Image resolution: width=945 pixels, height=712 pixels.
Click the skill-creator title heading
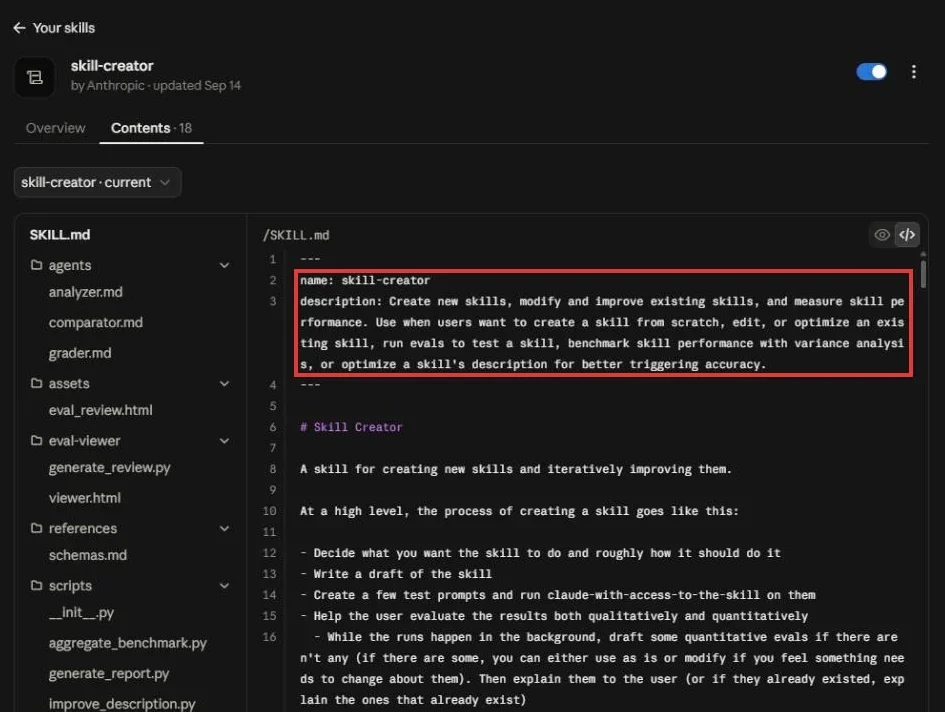pyautogui.click(x=112, y=66)
